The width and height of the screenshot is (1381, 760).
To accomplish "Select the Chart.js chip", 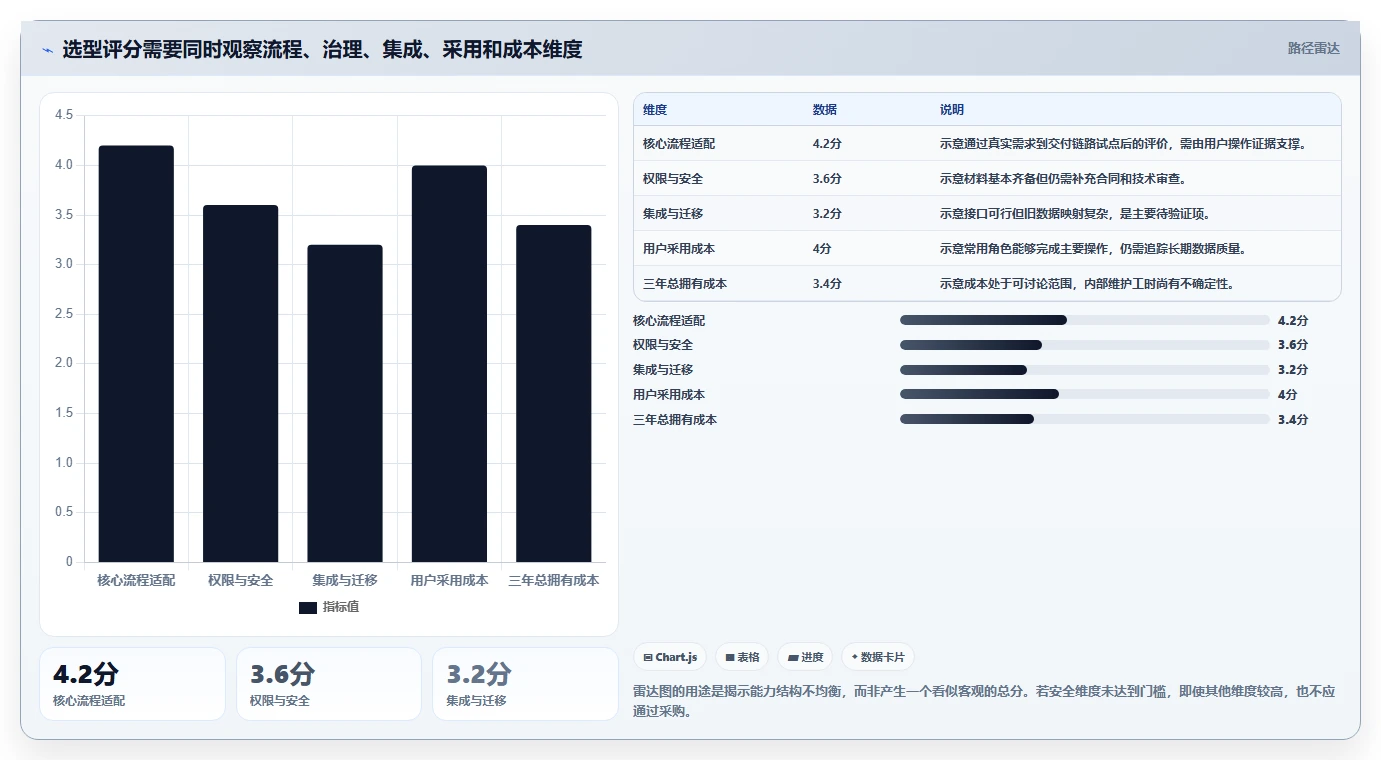I will pyautogui.click(x=670, y=657).
